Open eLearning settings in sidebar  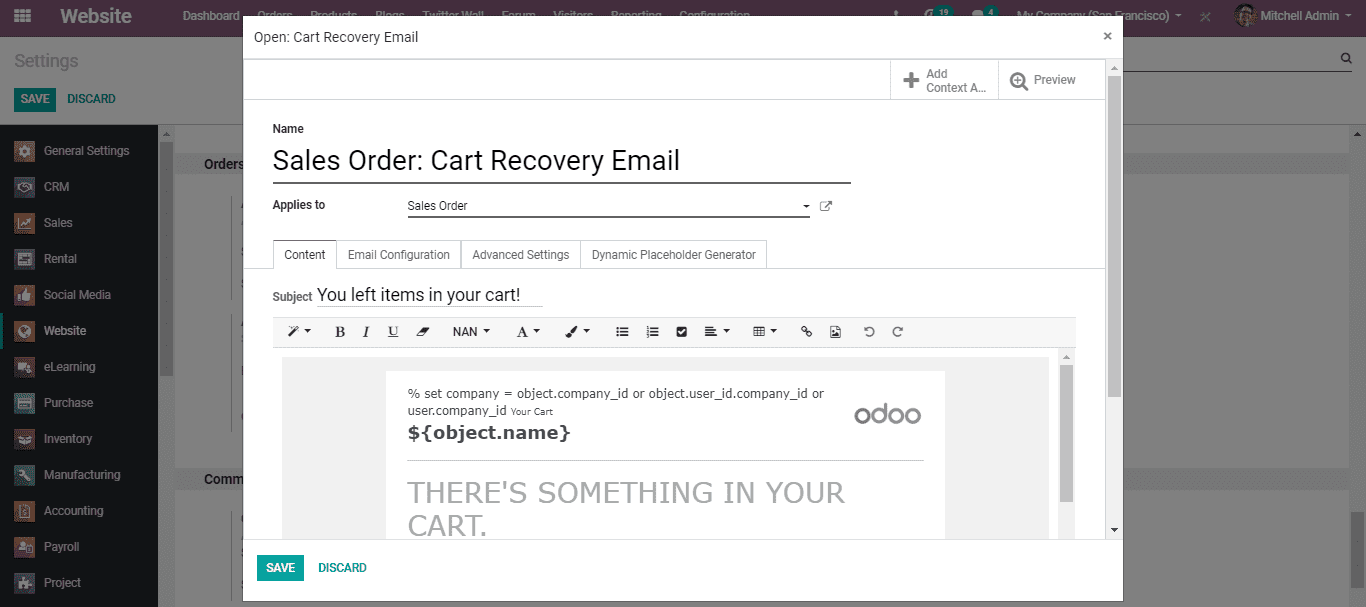tap(79, 367)
